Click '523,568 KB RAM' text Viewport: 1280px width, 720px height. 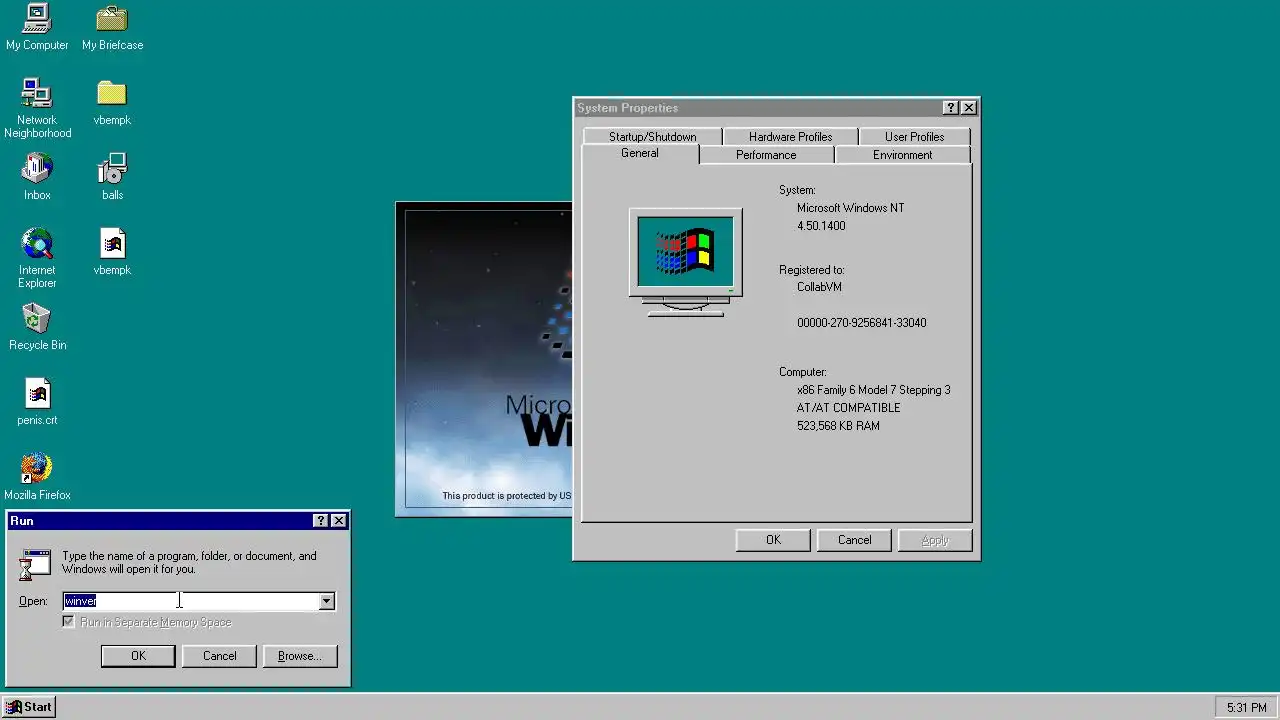click(838, 426)
